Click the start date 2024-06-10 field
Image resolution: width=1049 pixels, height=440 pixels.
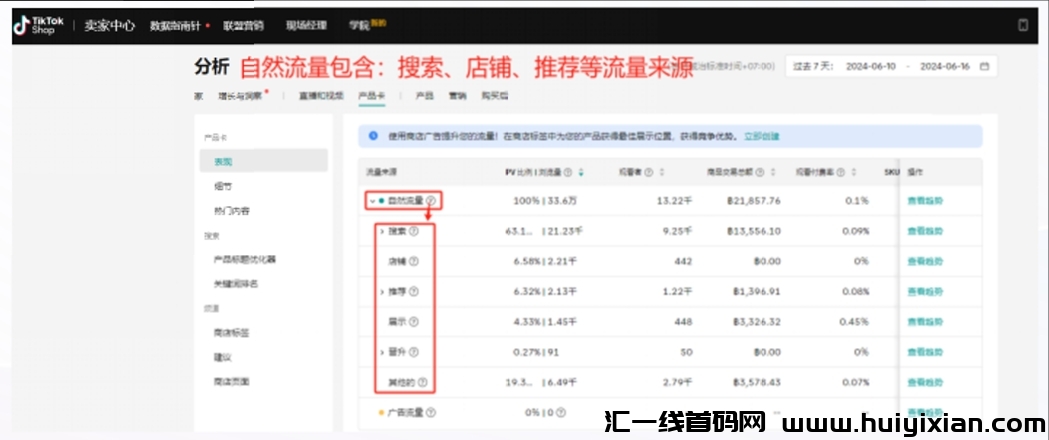[x=872, y=67]
